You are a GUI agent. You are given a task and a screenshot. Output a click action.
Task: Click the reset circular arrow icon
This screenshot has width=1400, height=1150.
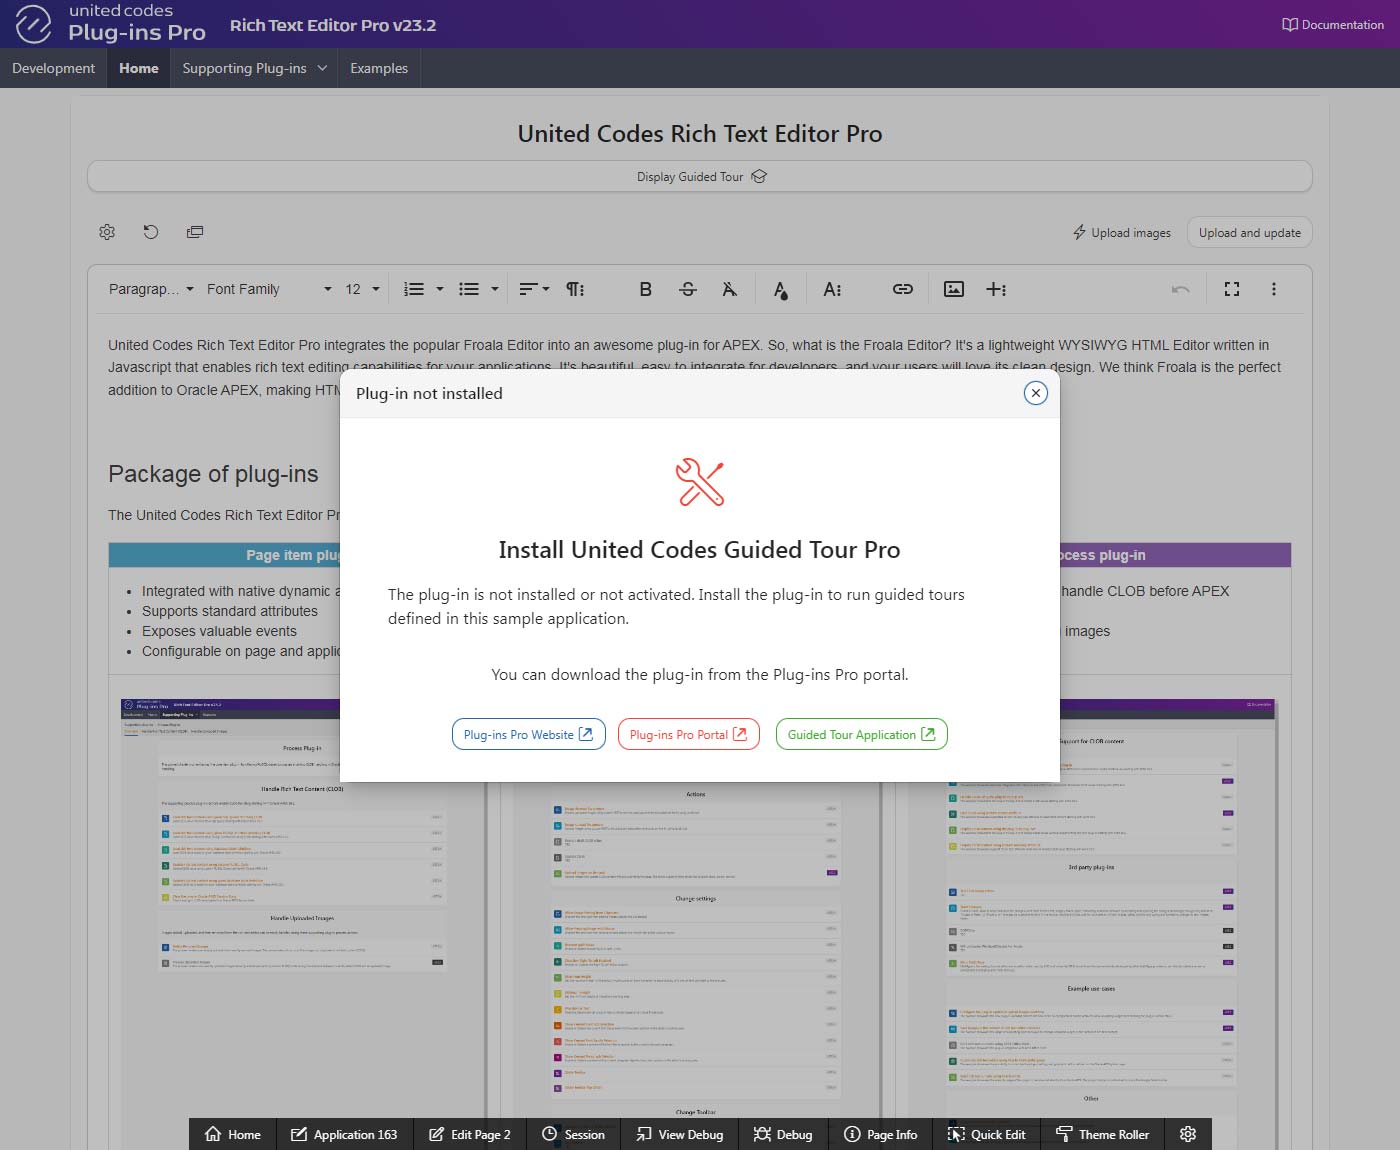pyautogui.click(x=151, y=232)
